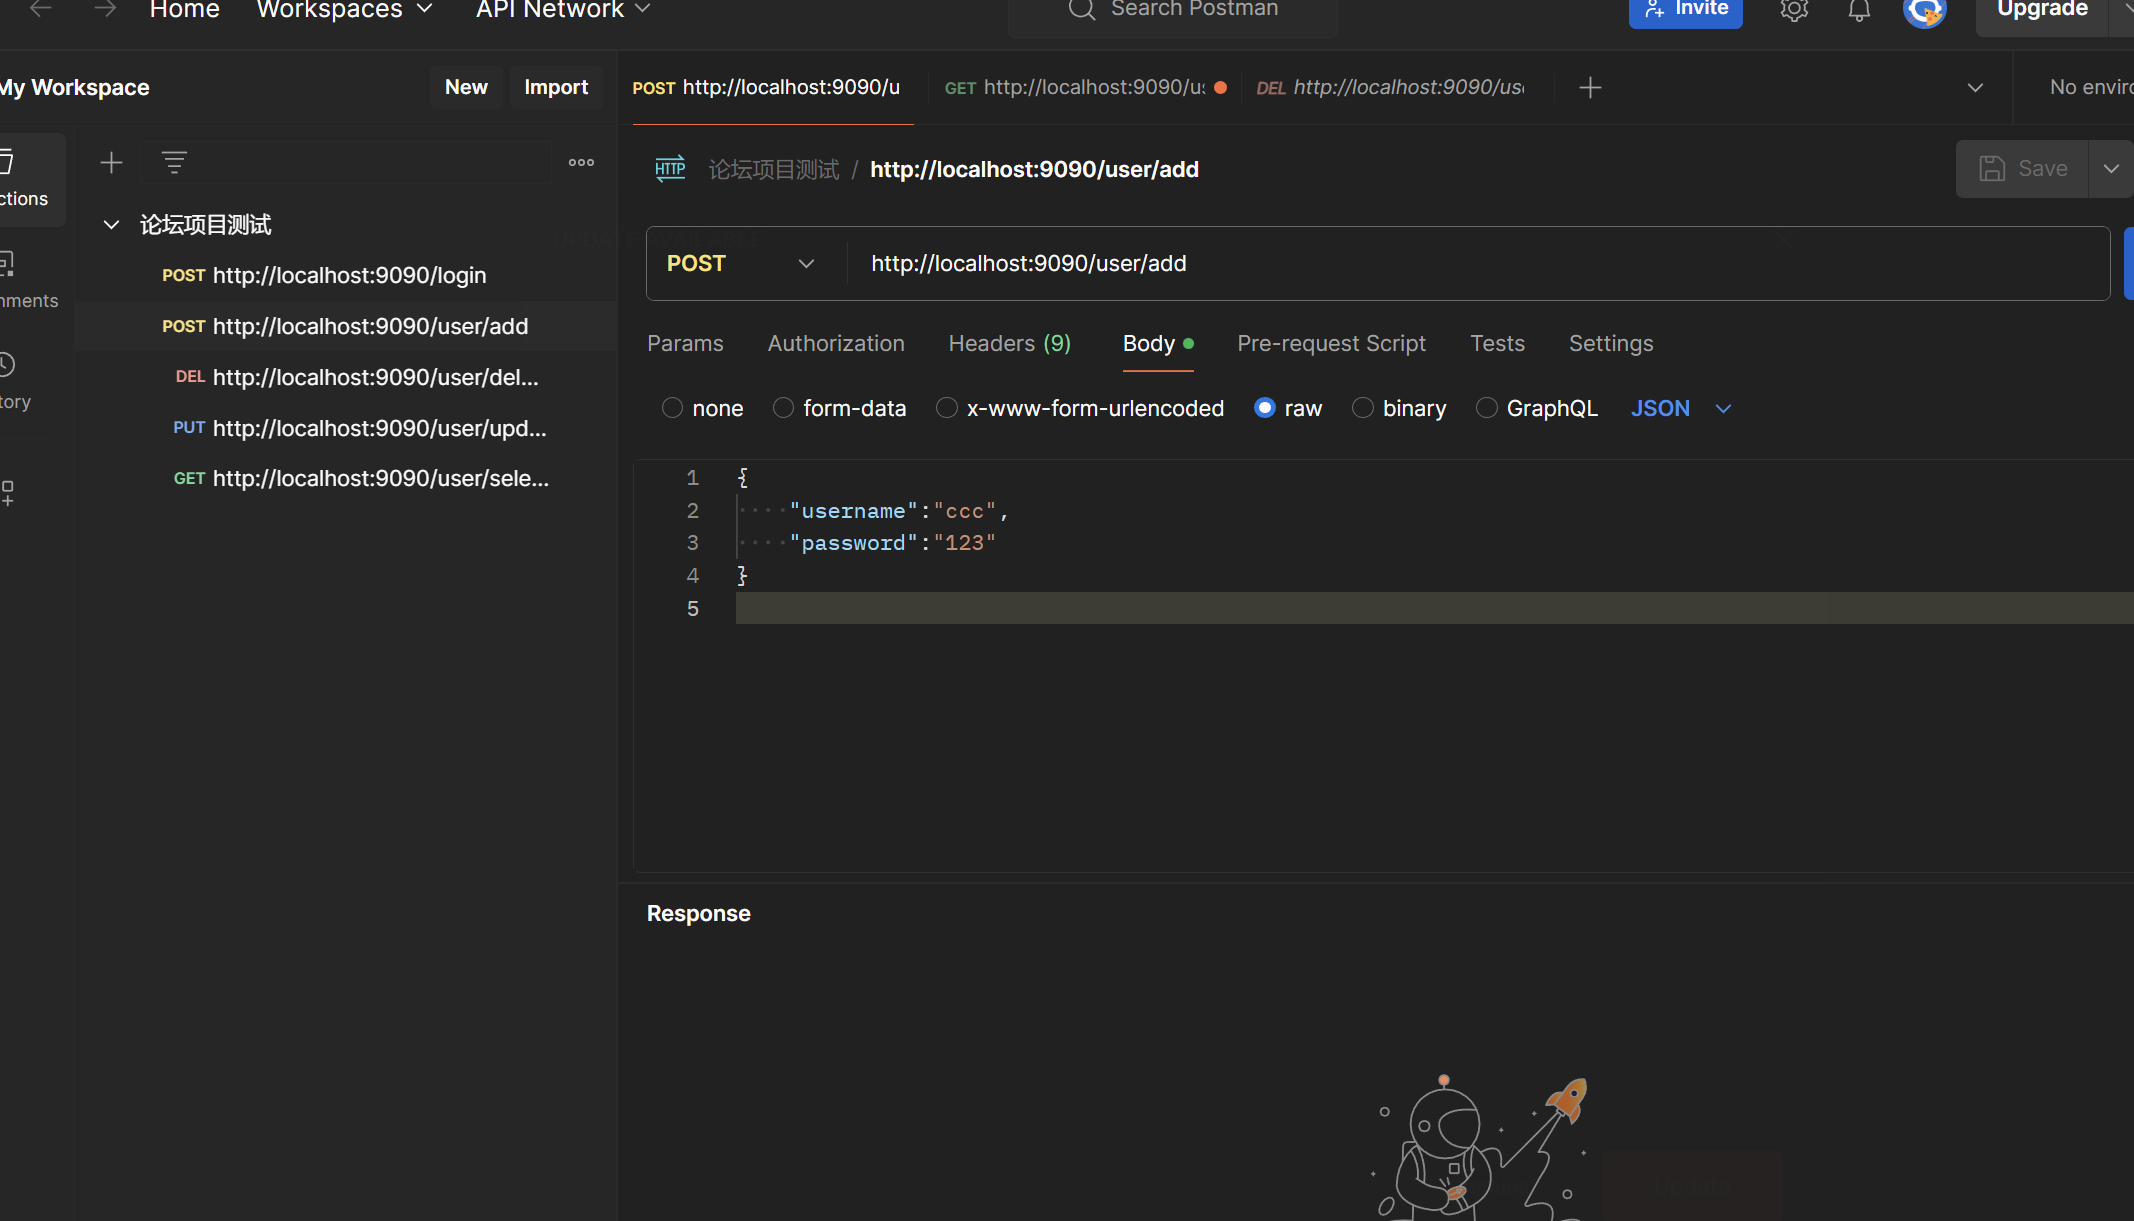Select the form-data body type

pyautogui.click(x=783, y=408)
